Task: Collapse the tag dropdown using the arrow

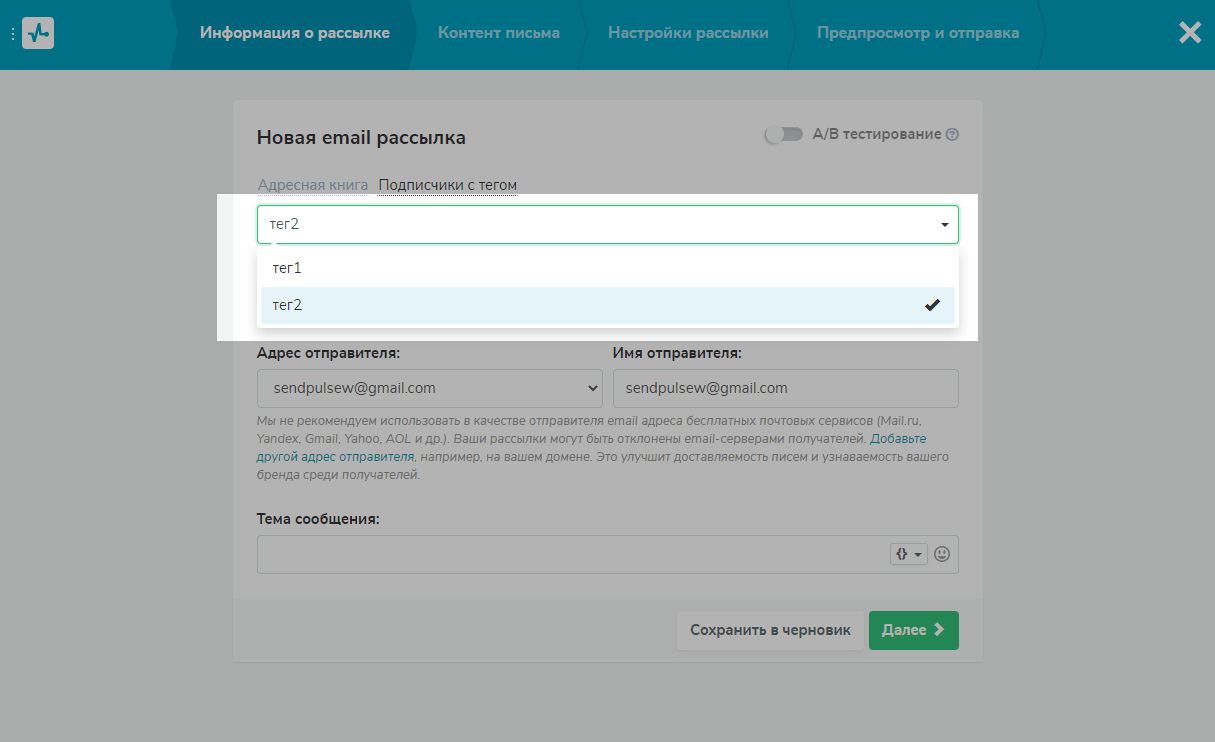Action: [944, 225]
